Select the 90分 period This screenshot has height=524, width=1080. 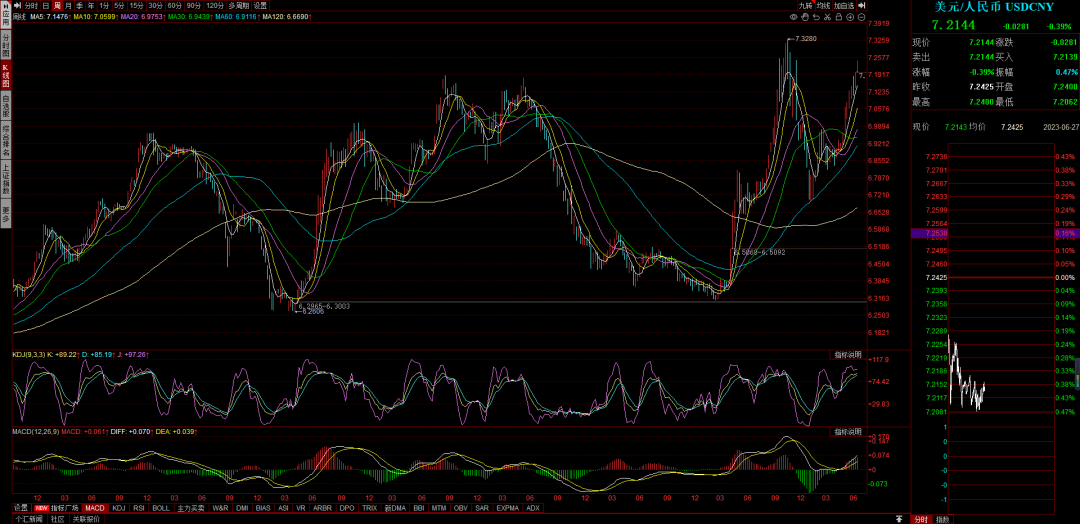coord(194,6)
